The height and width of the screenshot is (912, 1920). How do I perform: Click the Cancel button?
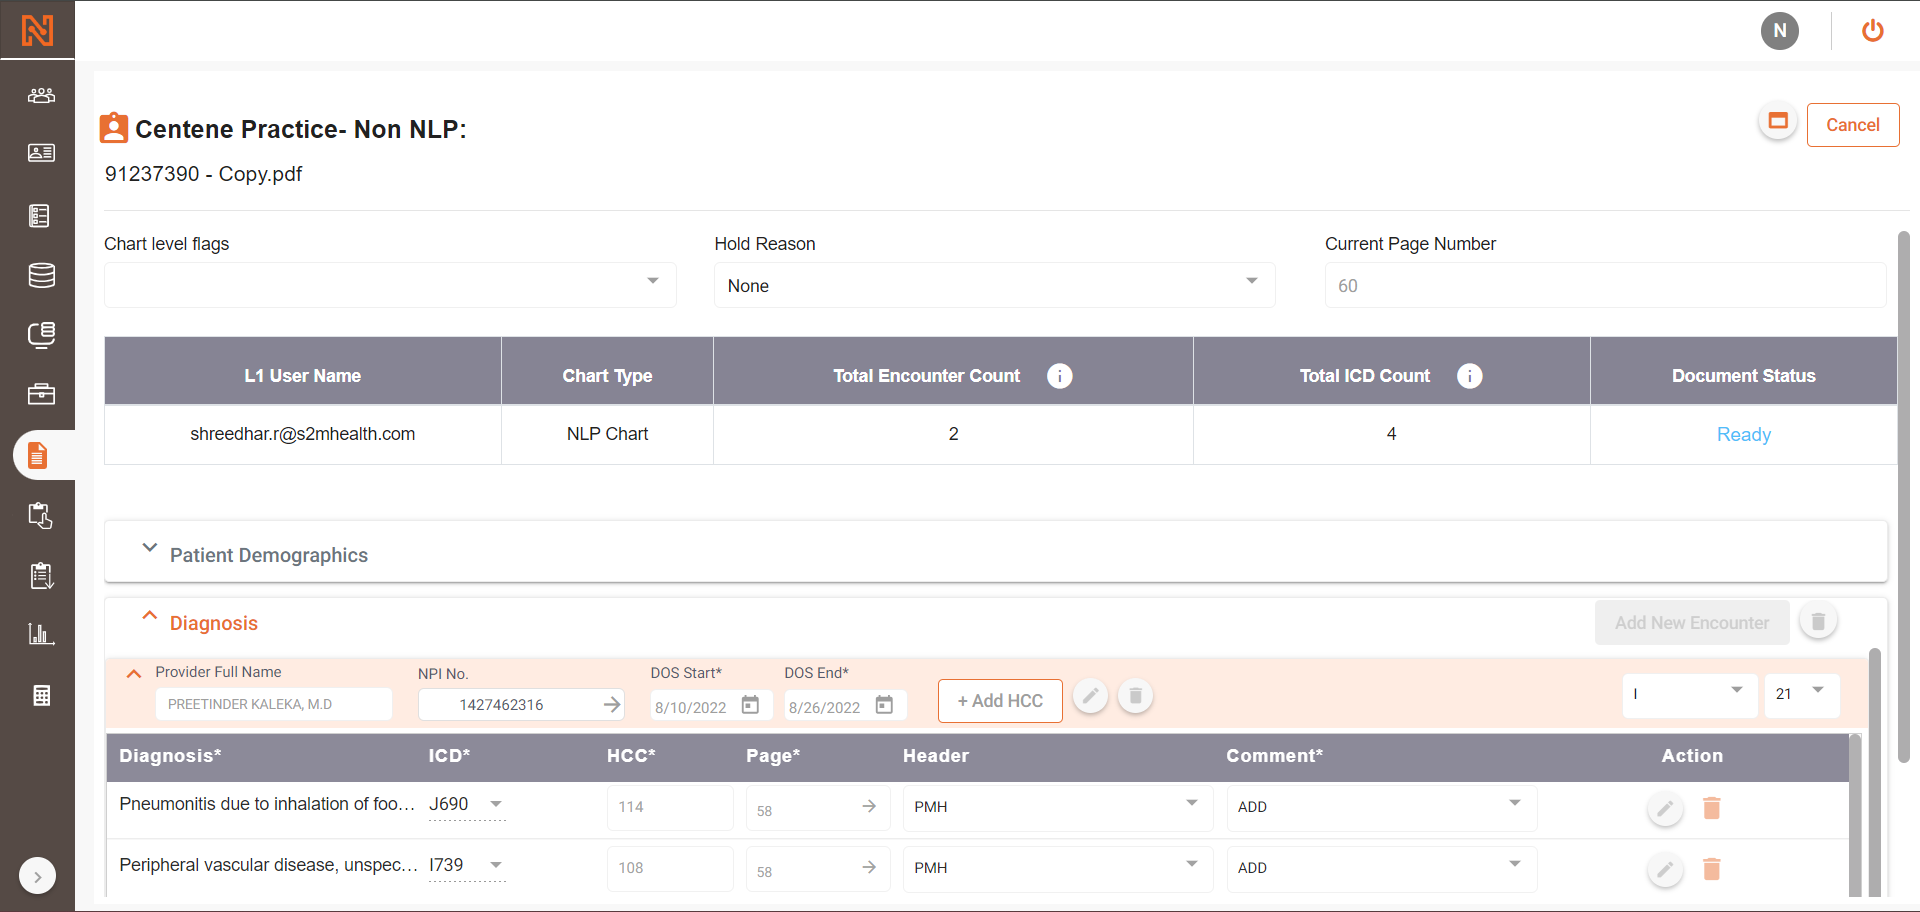click(1853, 125)
